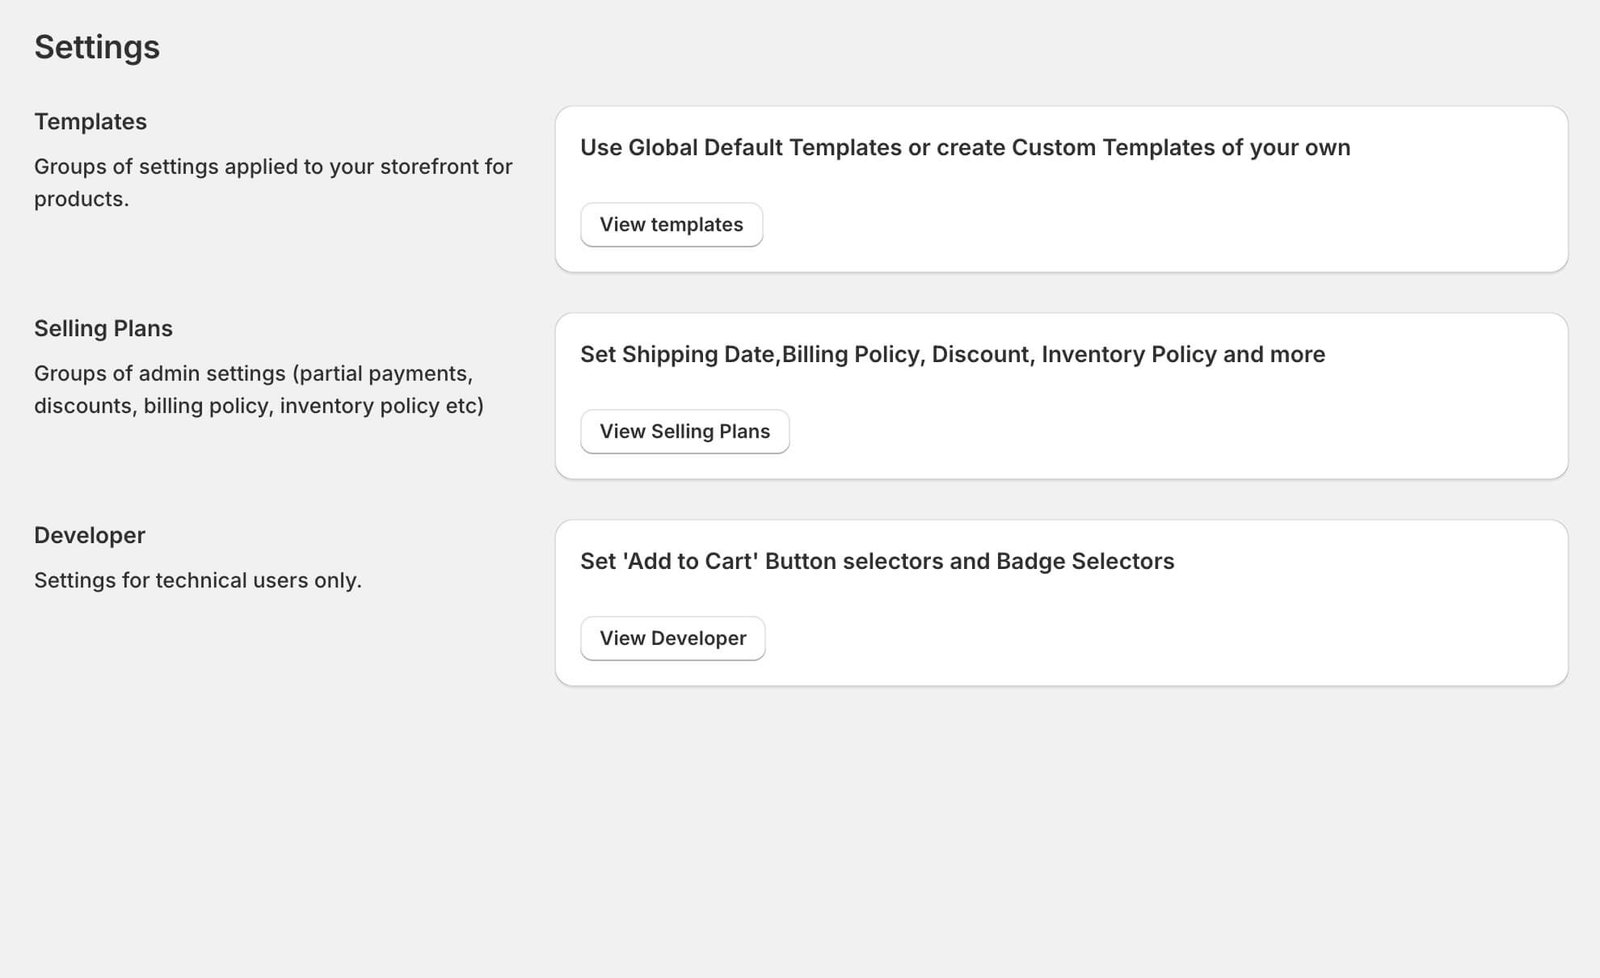The image size is (1600, 978).
Task: Click the Selling Plans section heading
Action: coord(103,329)
